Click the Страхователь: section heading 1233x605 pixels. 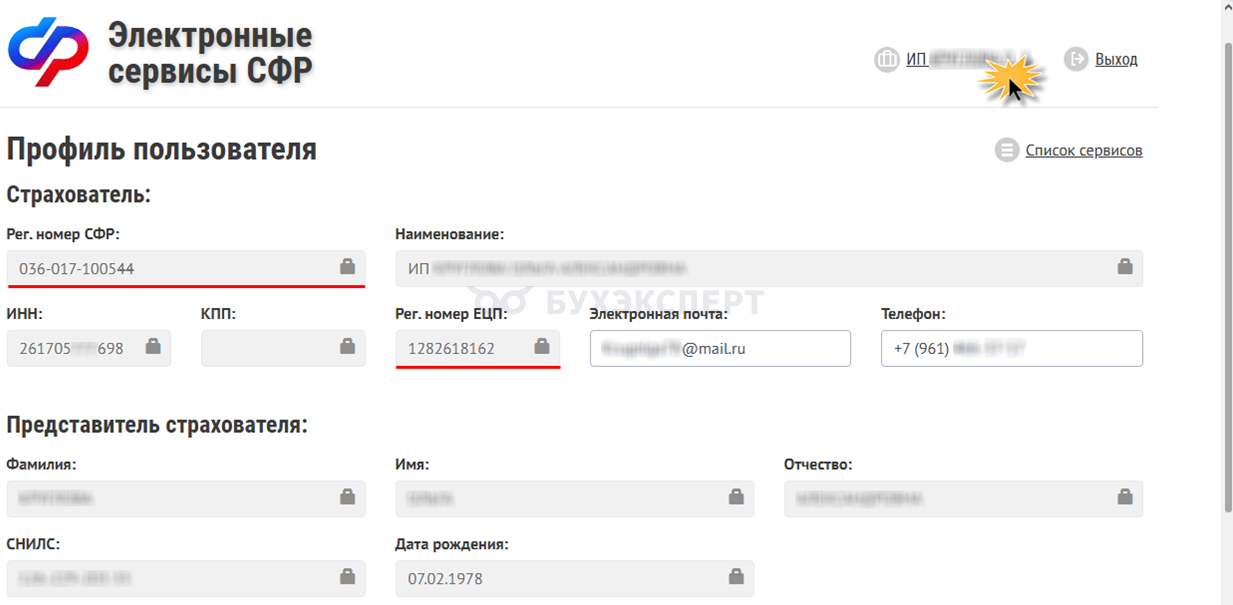click(79, 194)
